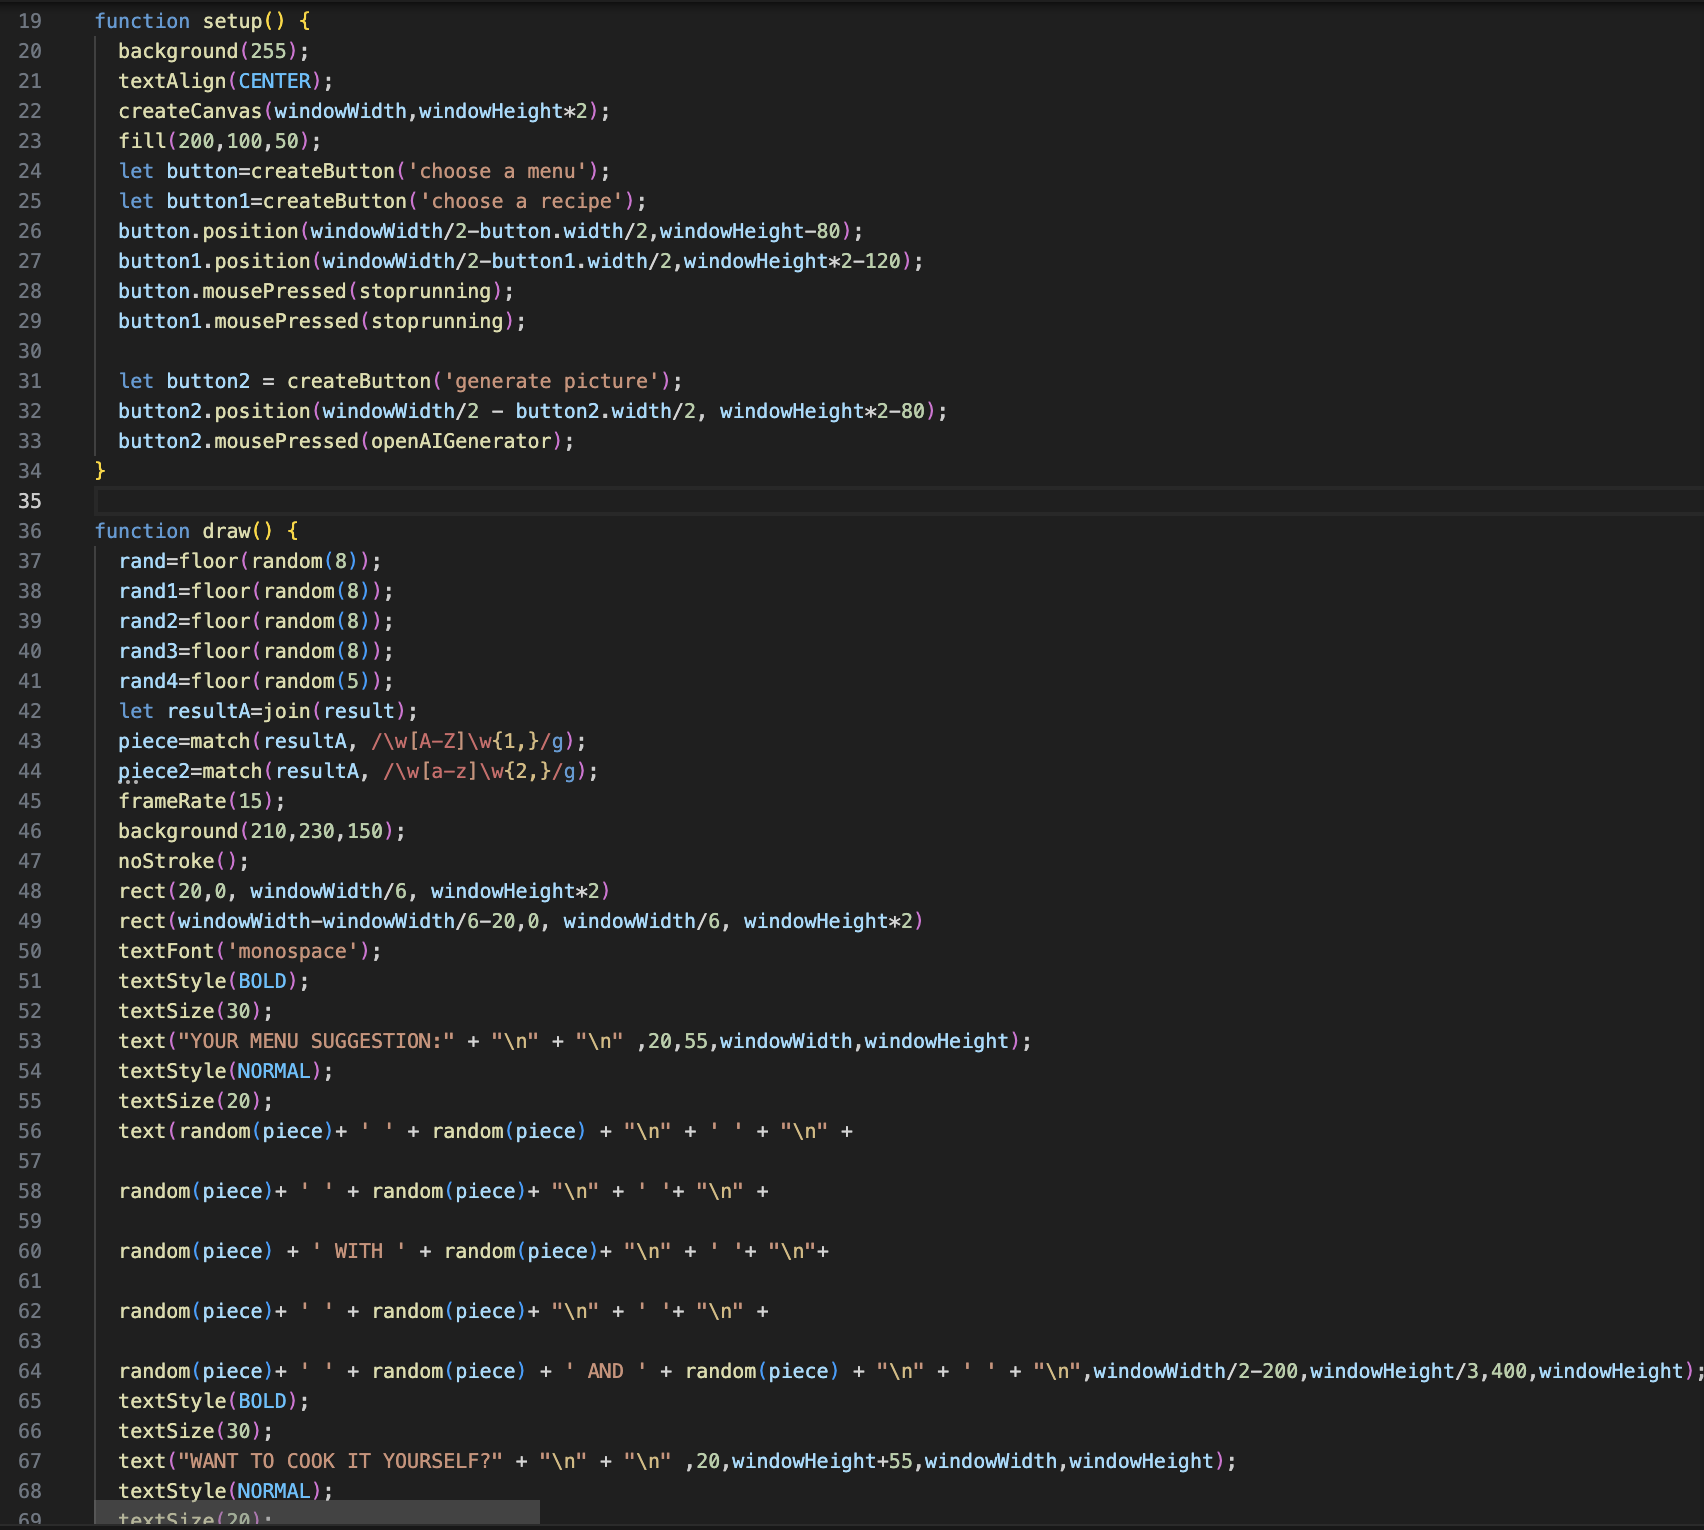The height and width of the screenshot is (1530, 1704).
Task: Click 'piece=match' on line 43
Action: [184, 741]
